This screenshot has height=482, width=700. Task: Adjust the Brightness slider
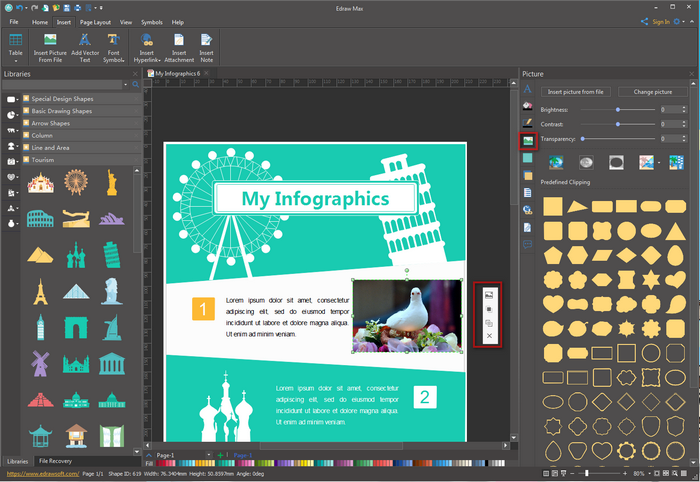(x=619, y=109)
